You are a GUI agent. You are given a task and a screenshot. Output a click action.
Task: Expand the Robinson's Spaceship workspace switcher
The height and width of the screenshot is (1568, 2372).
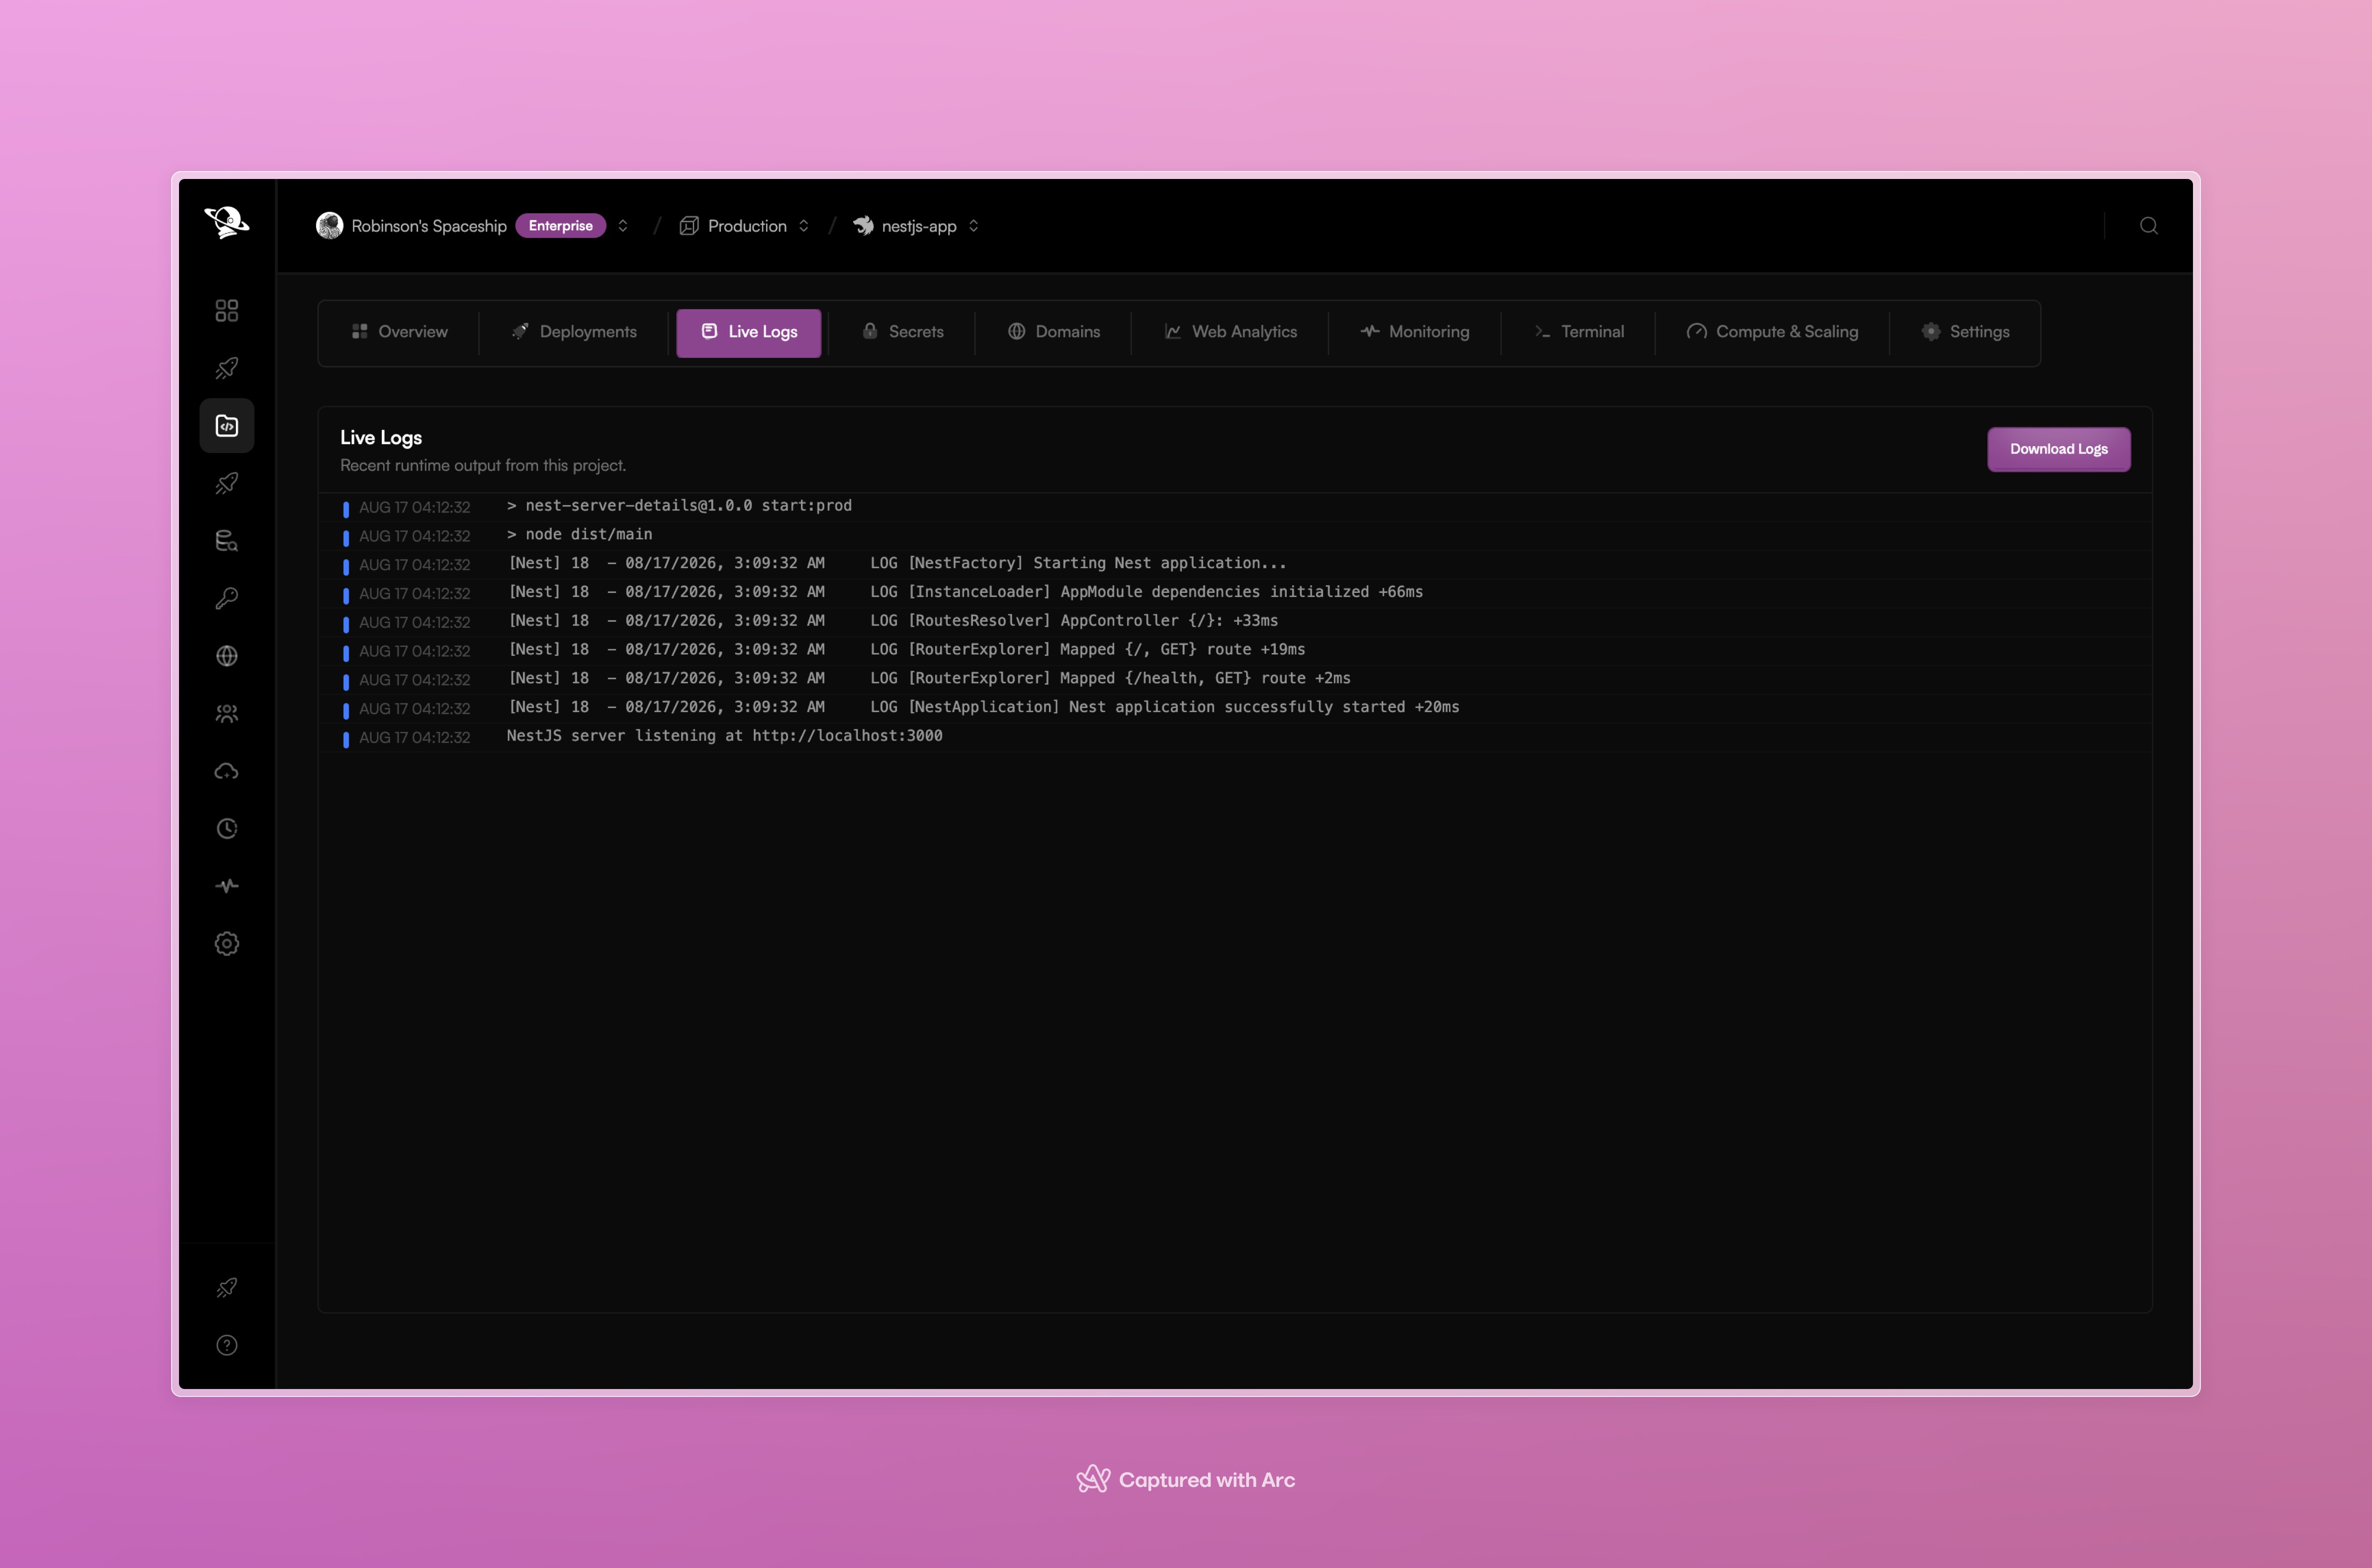(623, 226)
